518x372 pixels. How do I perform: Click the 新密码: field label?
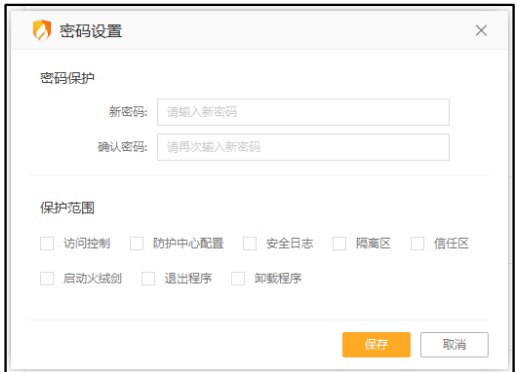click(128, 112)
